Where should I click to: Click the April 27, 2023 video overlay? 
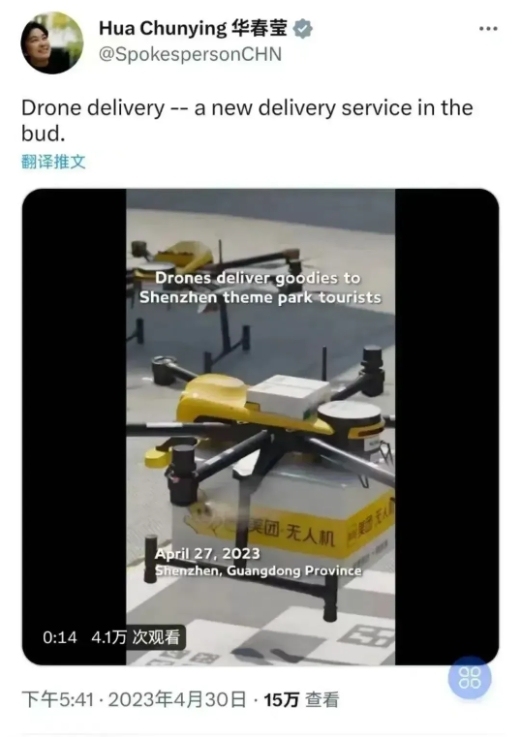(207, 554)
